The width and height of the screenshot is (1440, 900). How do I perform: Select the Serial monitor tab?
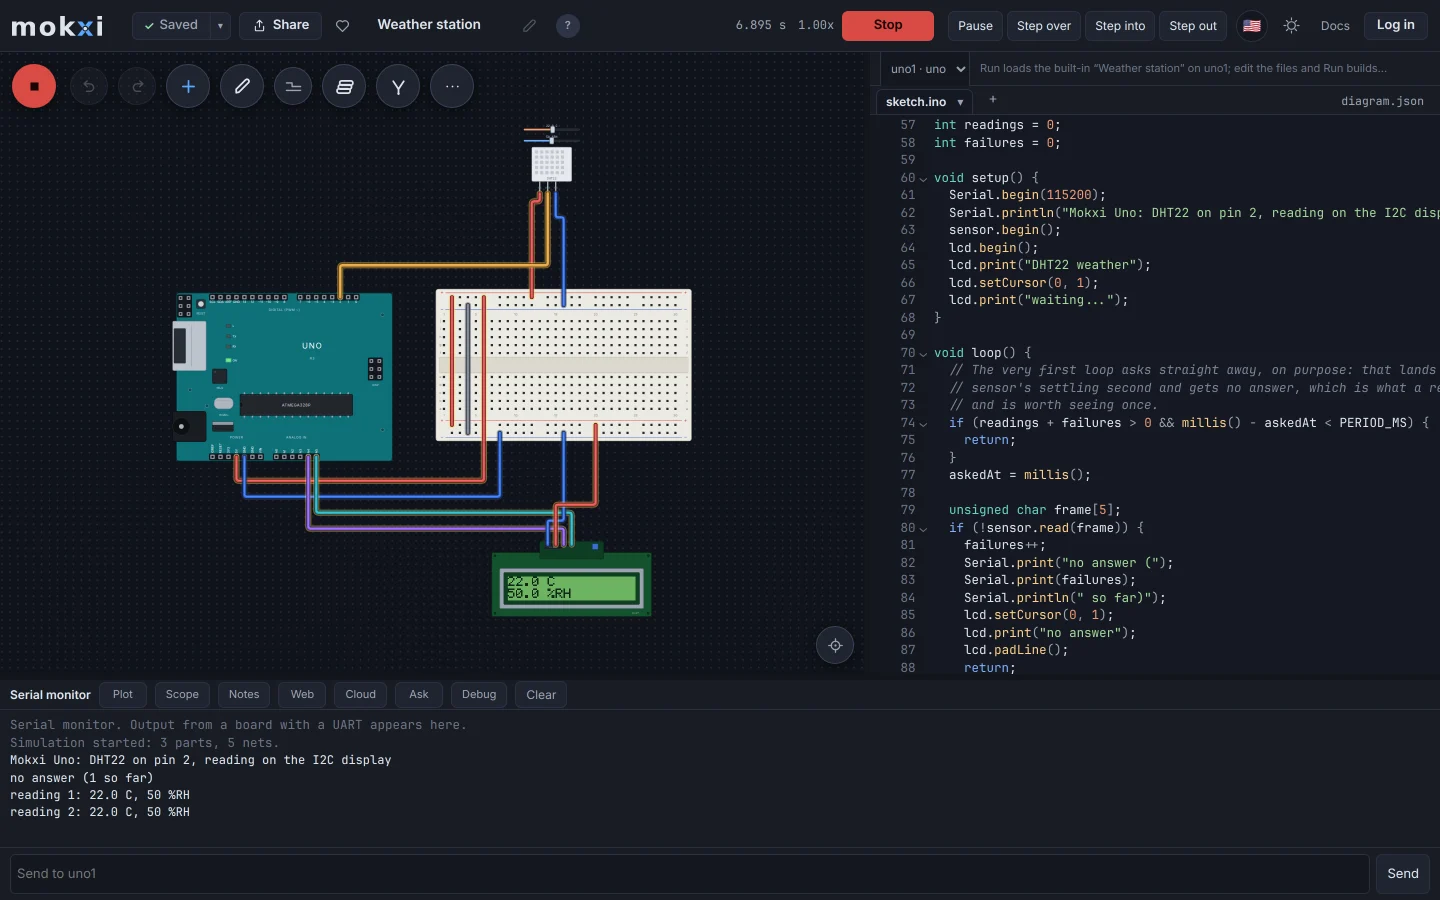click(x=50, y=695)
